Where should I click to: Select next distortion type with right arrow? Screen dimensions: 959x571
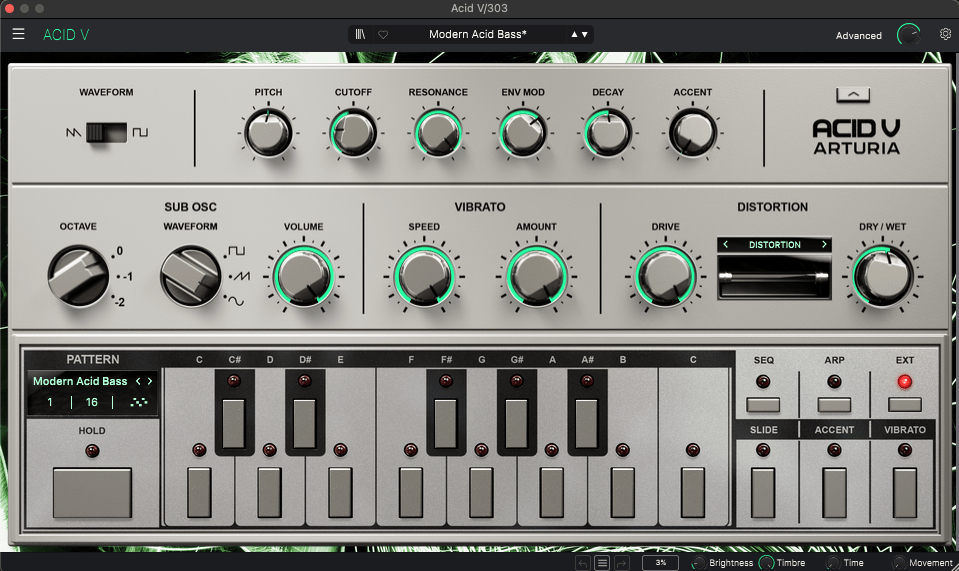click(x=824, y=245)
